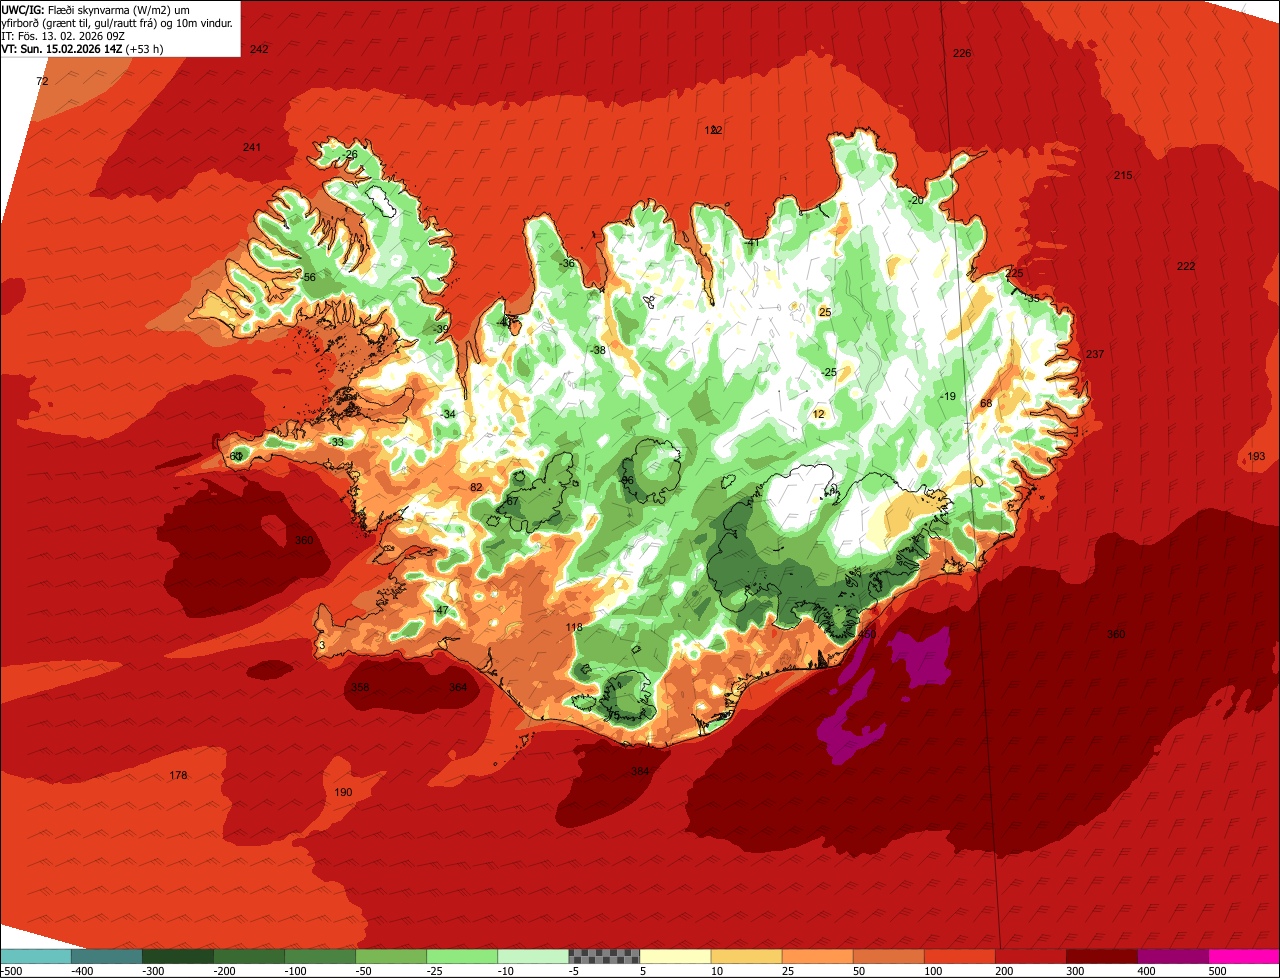Click the map value '215'
Viewport: 1280px width, 978px height.
tap(1123, 175)
